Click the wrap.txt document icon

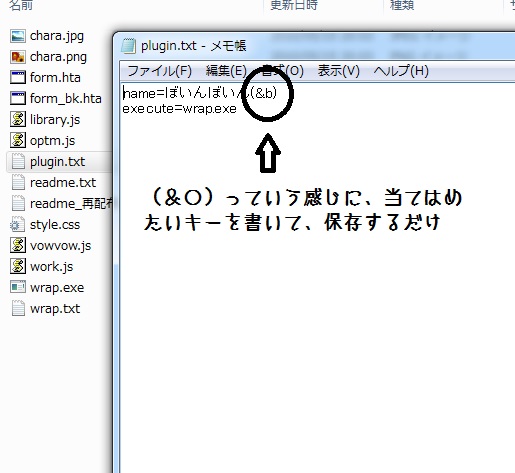click(x=18, y=309)
